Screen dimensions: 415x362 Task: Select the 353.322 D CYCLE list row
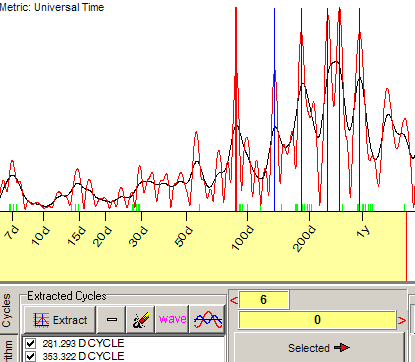(x=123, y=356)
